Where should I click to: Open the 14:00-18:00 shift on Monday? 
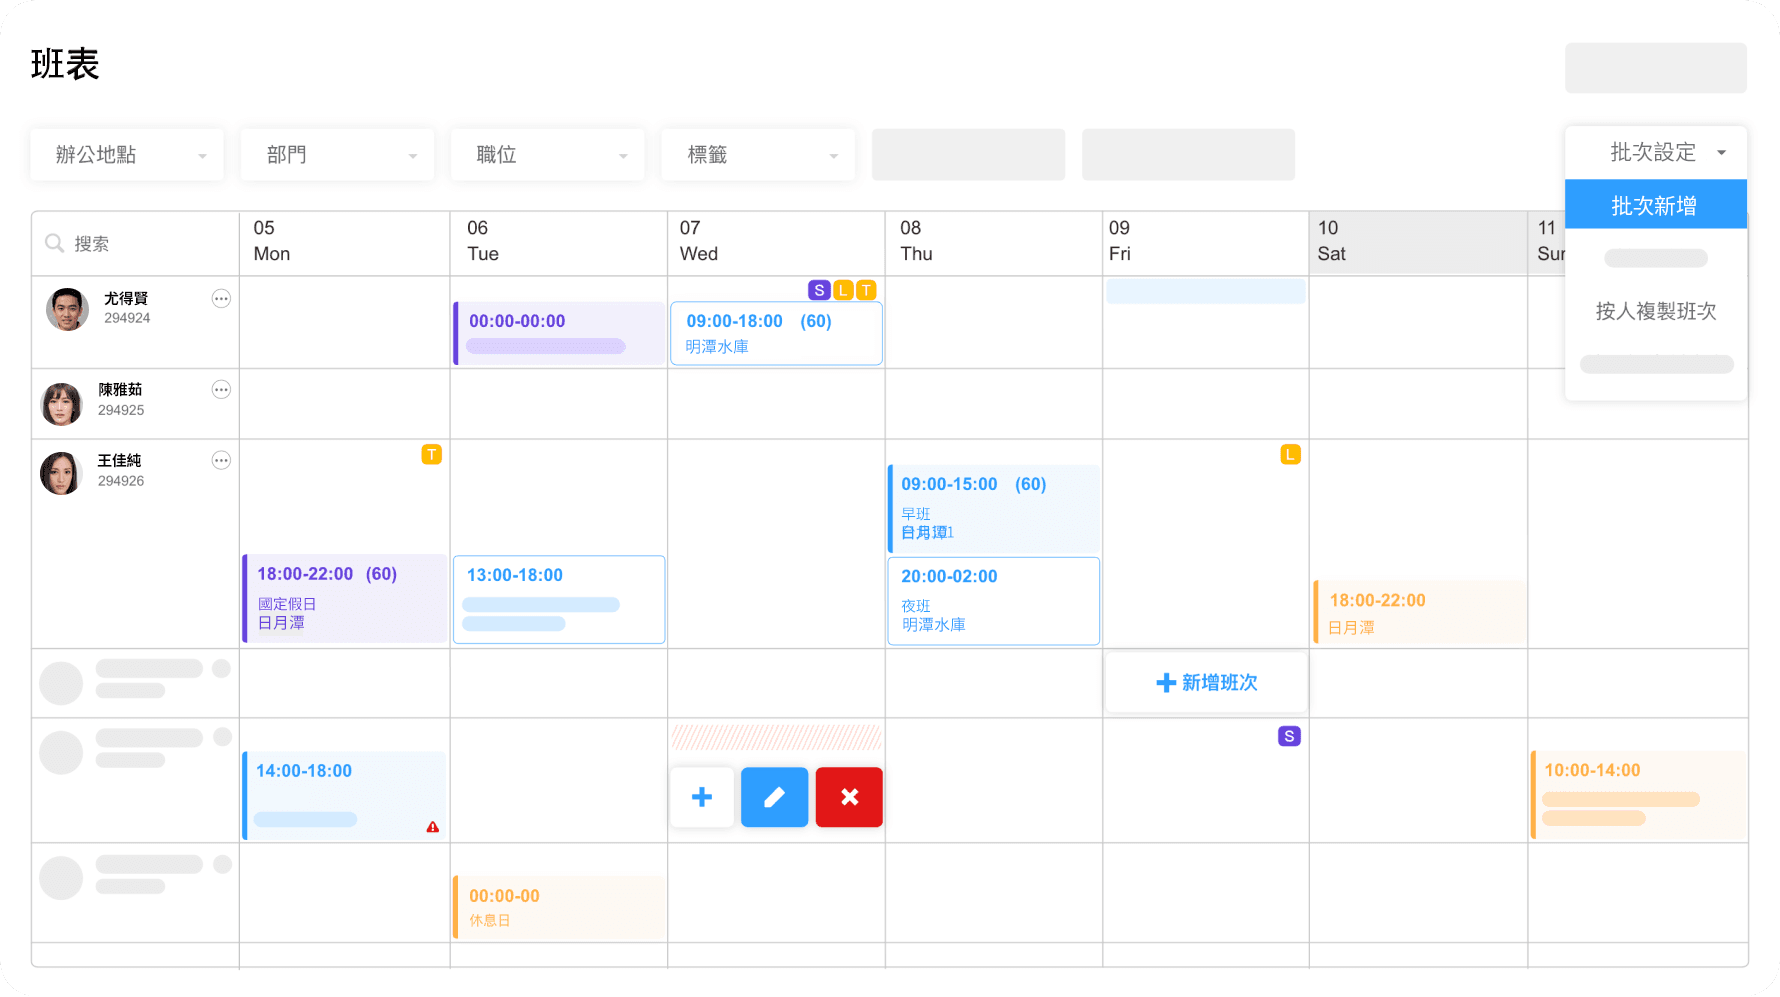344,796
